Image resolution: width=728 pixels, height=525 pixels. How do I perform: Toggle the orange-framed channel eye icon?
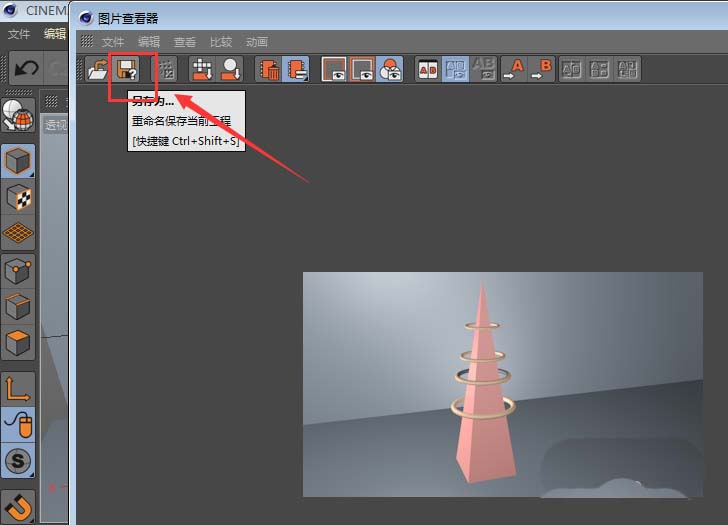tap(362, 69)
